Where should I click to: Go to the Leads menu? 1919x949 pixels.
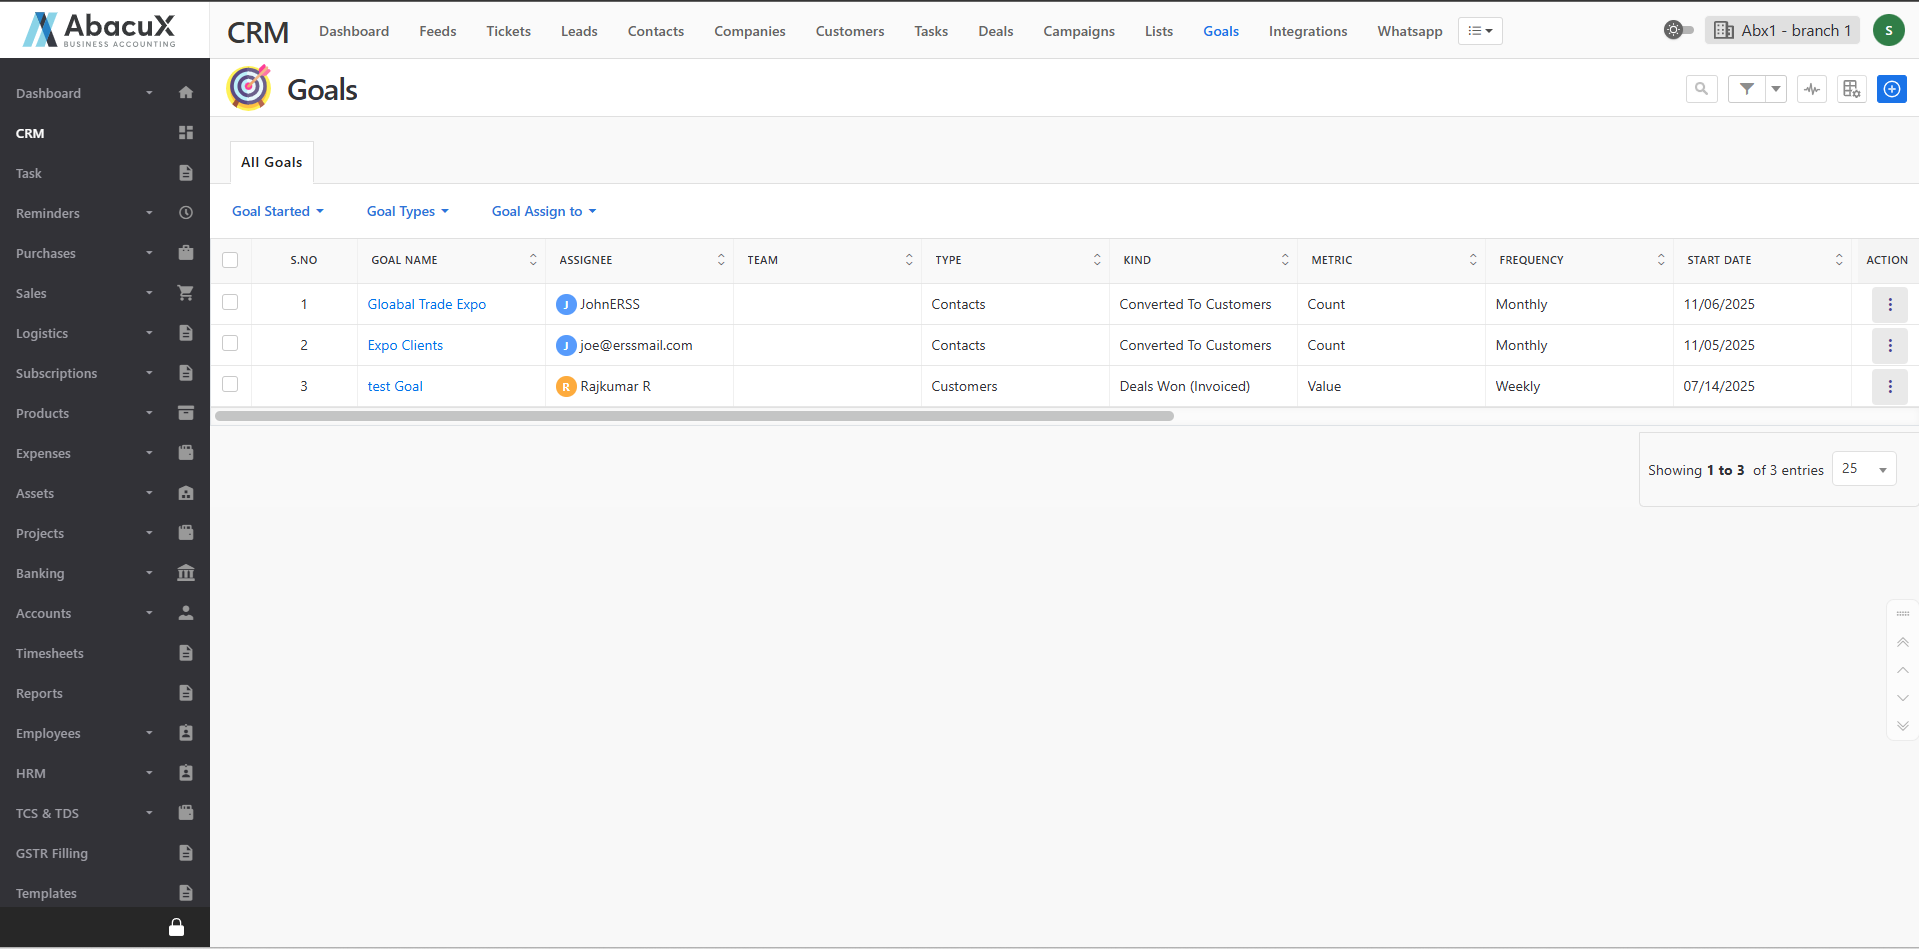point(579,31)
